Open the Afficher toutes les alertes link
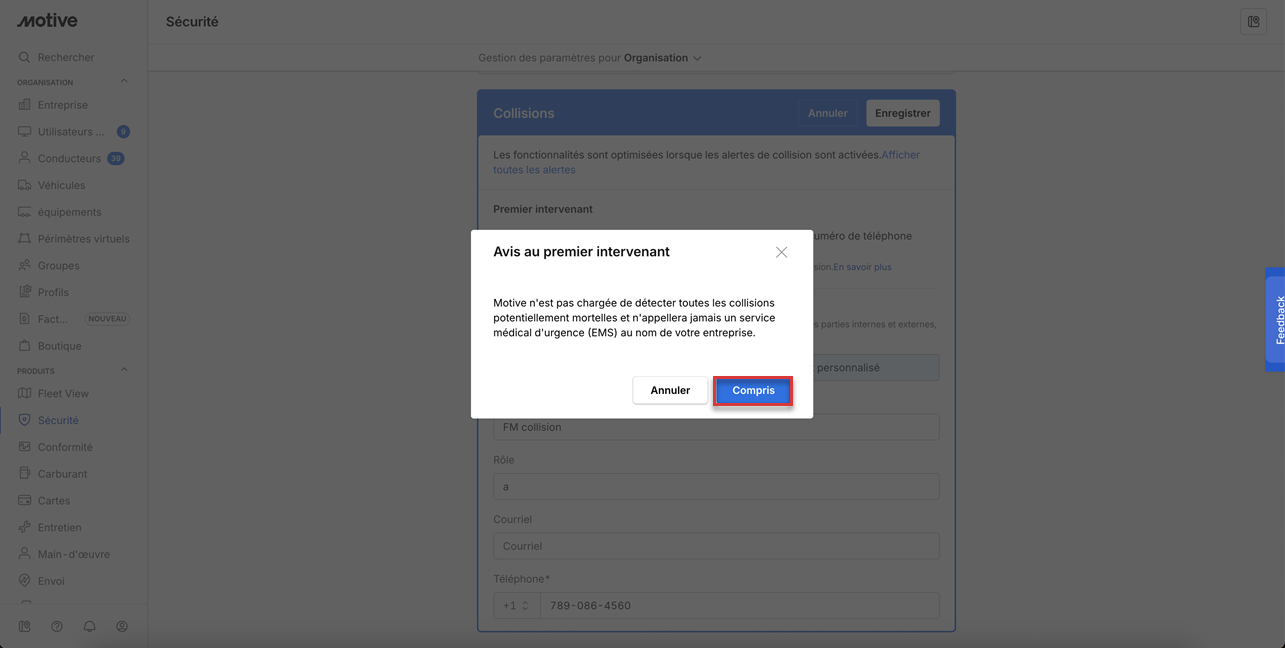The width and height of the screenshot is (1285, 648). pyautogui.click(x=706, y=162)
